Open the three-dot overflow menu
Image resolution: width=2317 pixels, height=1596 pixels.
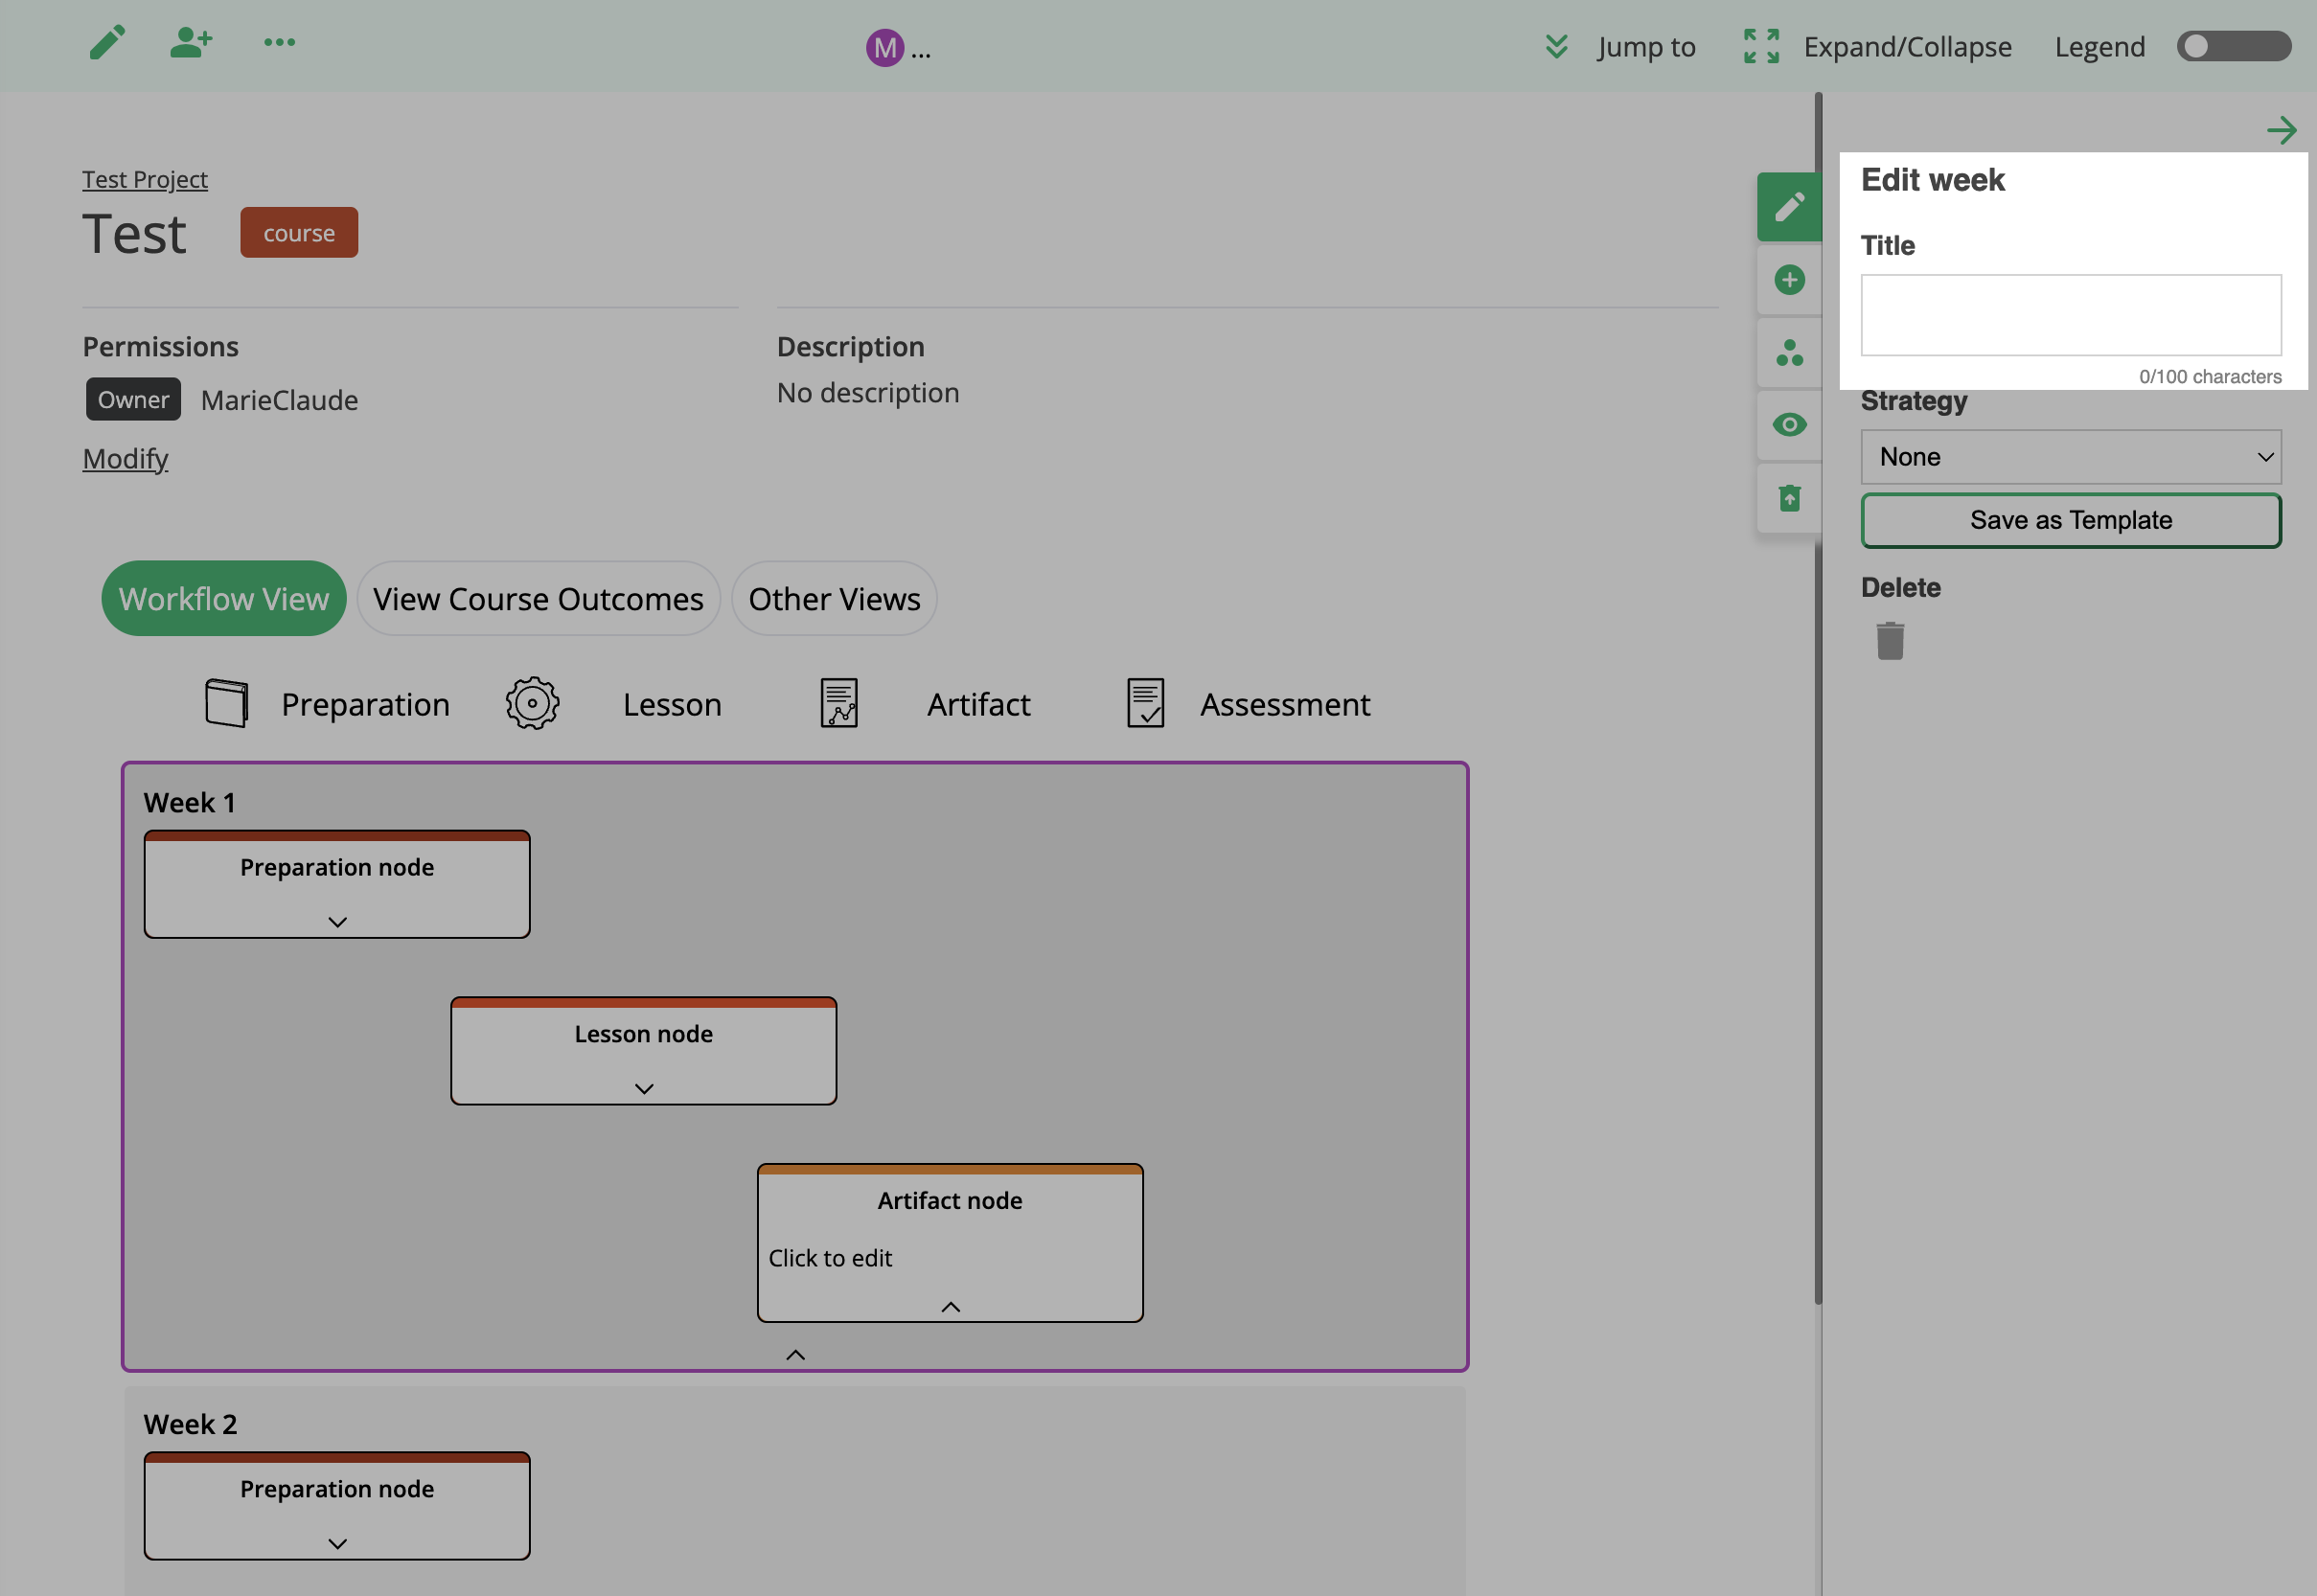[x=279, y=42]
